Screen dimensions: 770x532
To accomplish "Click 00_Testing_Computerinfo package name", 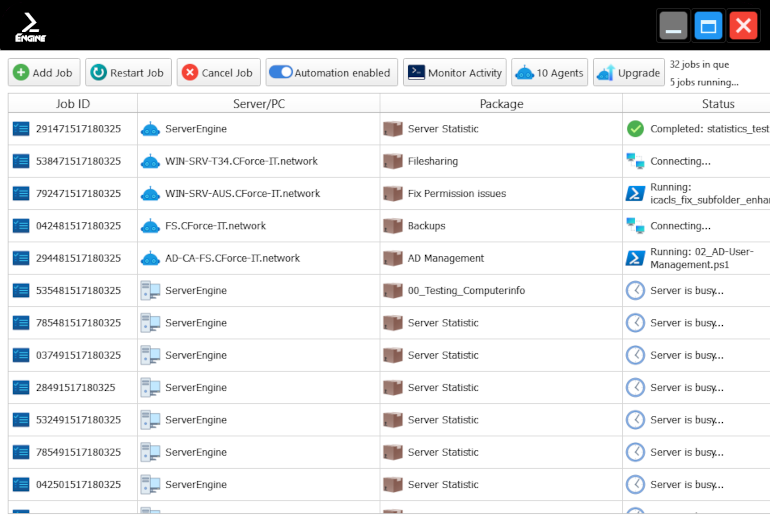I will [466, 290].
